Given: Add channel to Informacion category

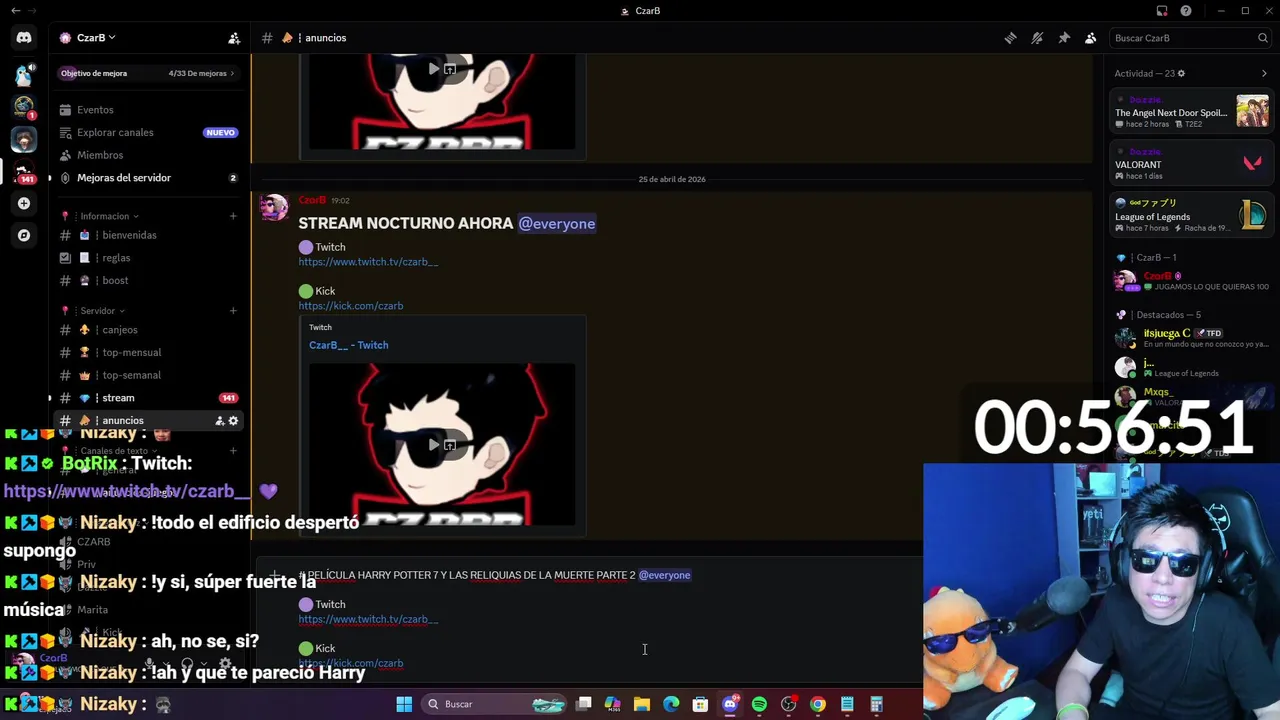Looking at the screenshot, I should 233,216.
